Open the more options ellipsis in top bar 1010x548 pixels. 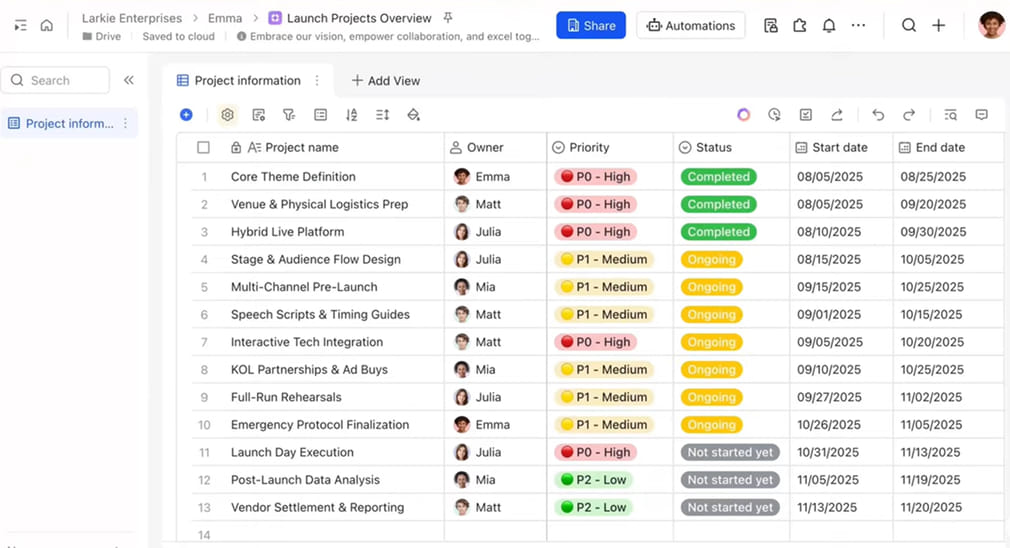tap(859, 26)
